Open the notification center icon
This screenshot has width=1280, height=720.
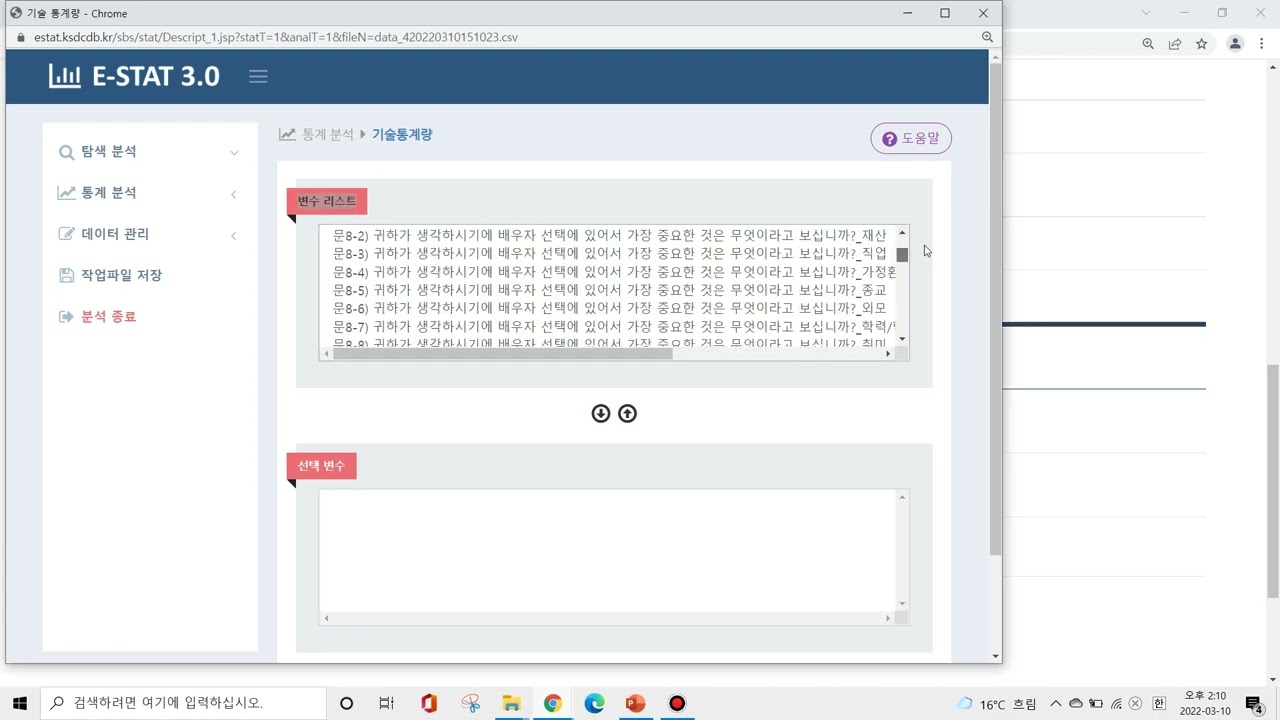pos(1254,704)
